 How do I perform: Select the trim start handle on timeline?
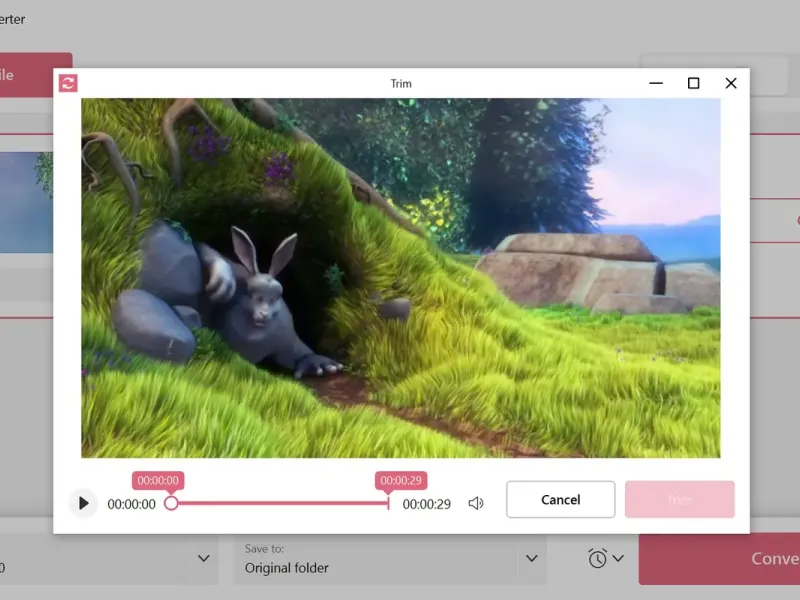[171, 504]
